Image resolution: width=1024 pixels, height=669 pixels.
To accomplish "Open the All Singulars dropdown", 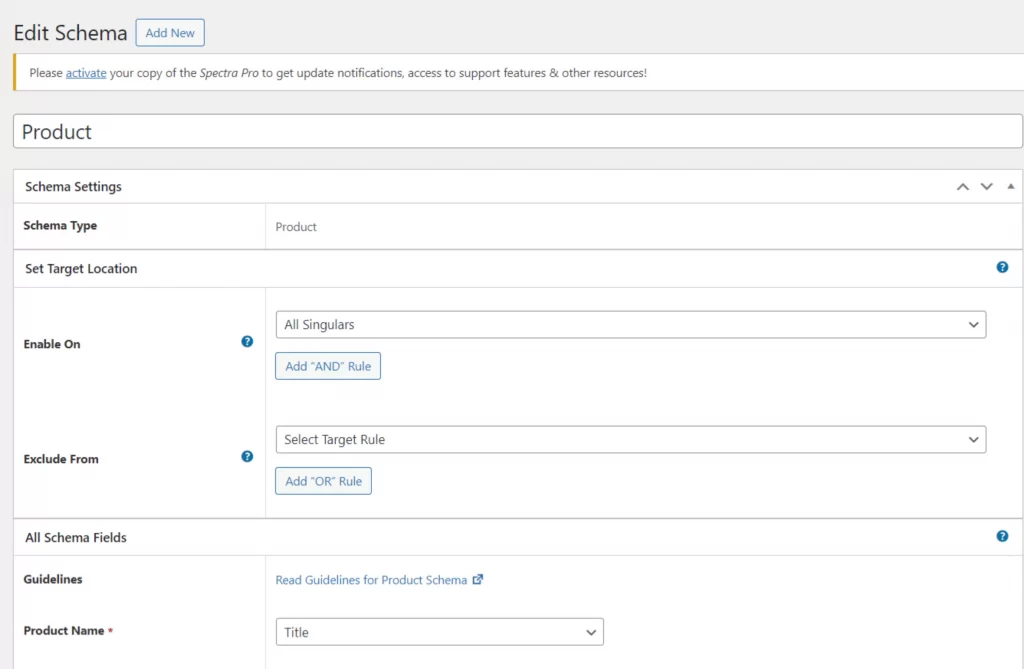I will coord(630,325).
